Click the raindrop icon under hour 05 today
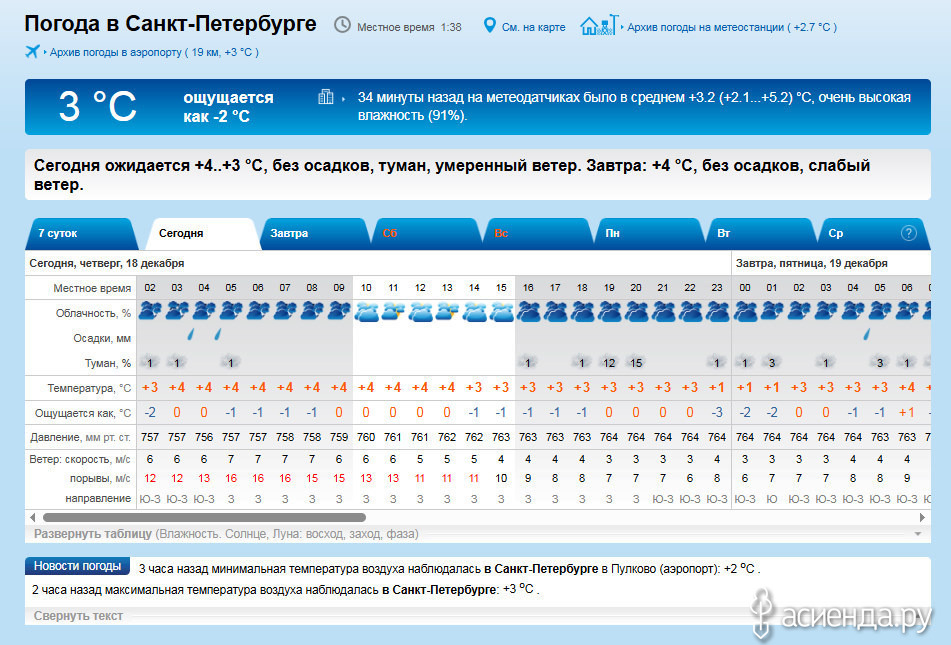This screenshot has height=645, width=951. click(218, 334)
